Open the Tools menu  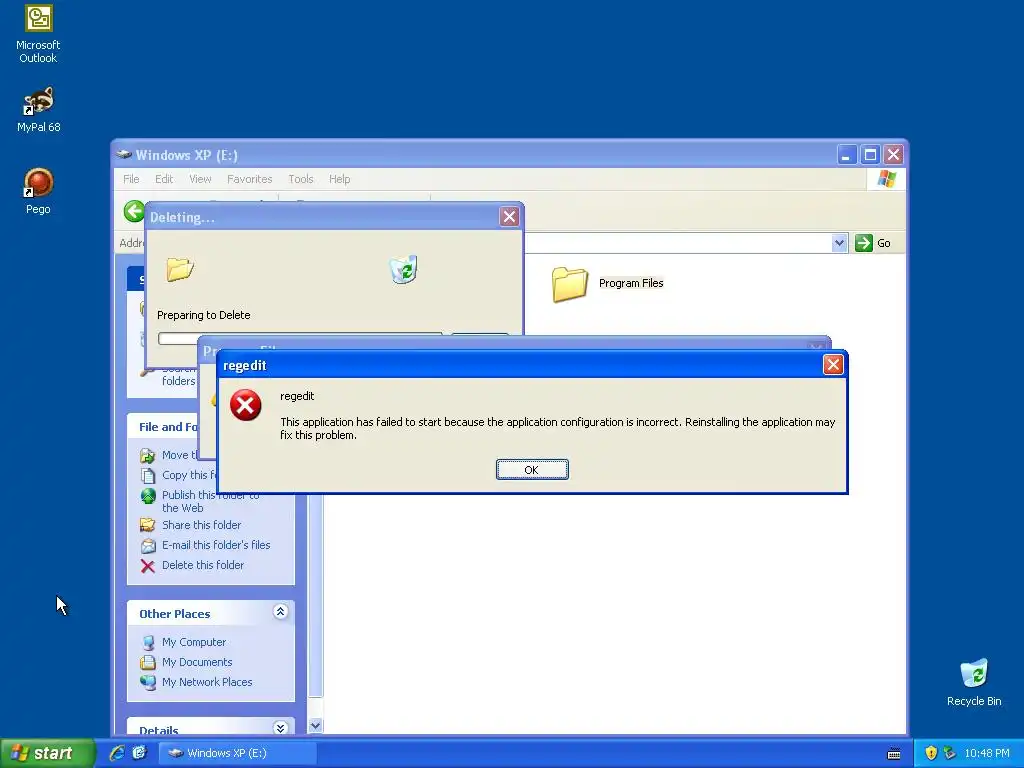coord(300,179)
